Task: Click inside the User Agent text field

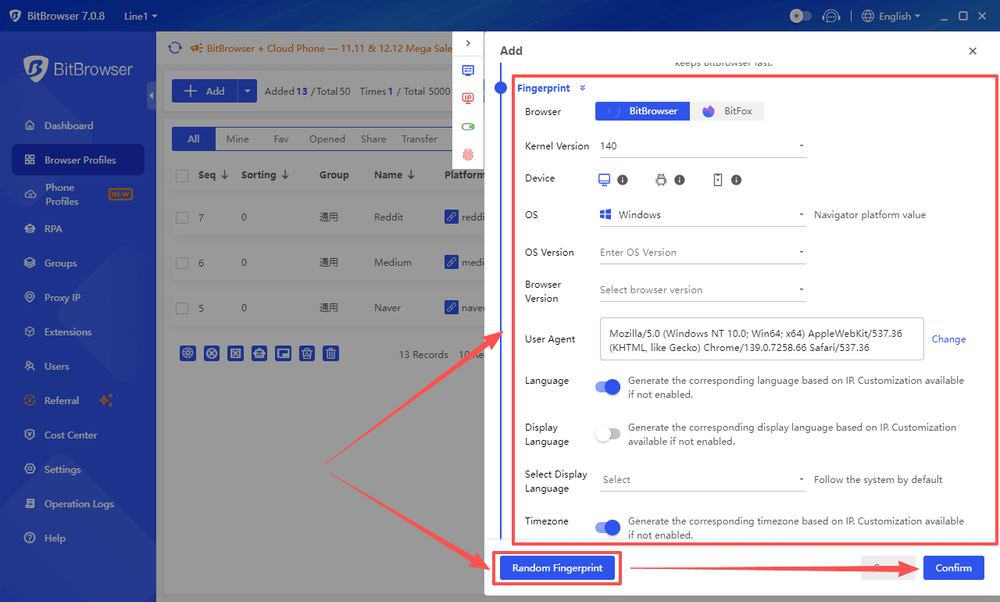Action: [x=760, y=339]
